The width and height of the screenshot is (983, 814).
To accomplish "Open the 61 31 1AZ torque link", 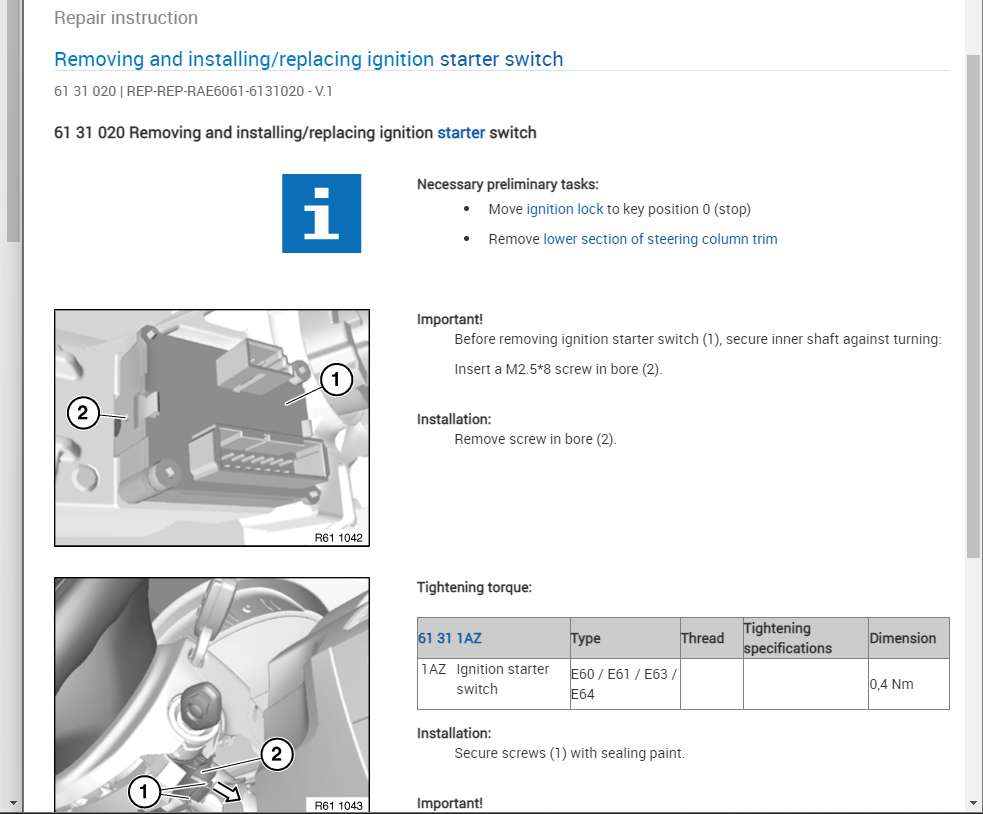I will (x=450, y=638).
